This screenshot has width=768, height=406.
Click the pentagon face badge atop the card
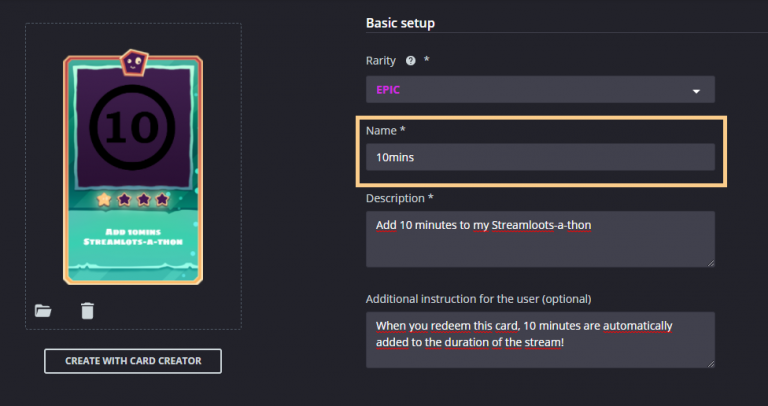pyautogui.click(x=133, y=63)
